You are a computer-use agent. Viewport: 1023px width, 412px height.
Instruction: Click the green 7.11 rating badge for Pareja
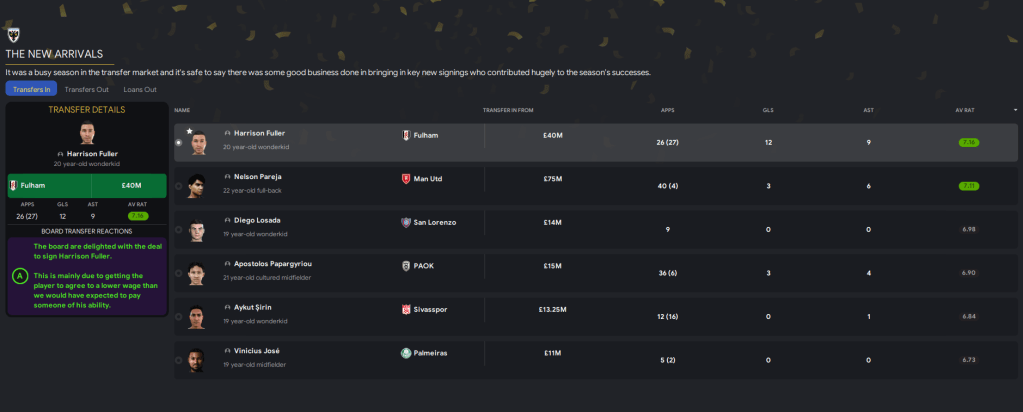tap(968, 186)
